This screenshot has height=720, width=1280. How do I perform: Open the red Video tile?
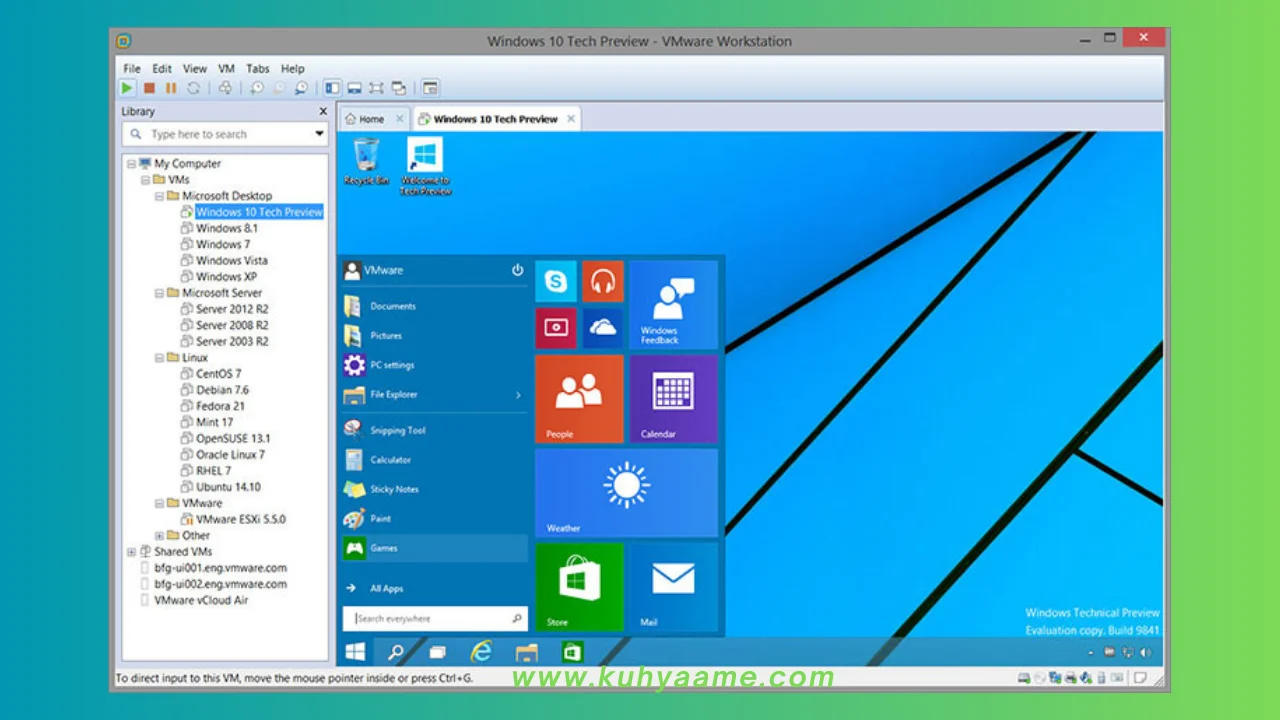pos(555,328)
